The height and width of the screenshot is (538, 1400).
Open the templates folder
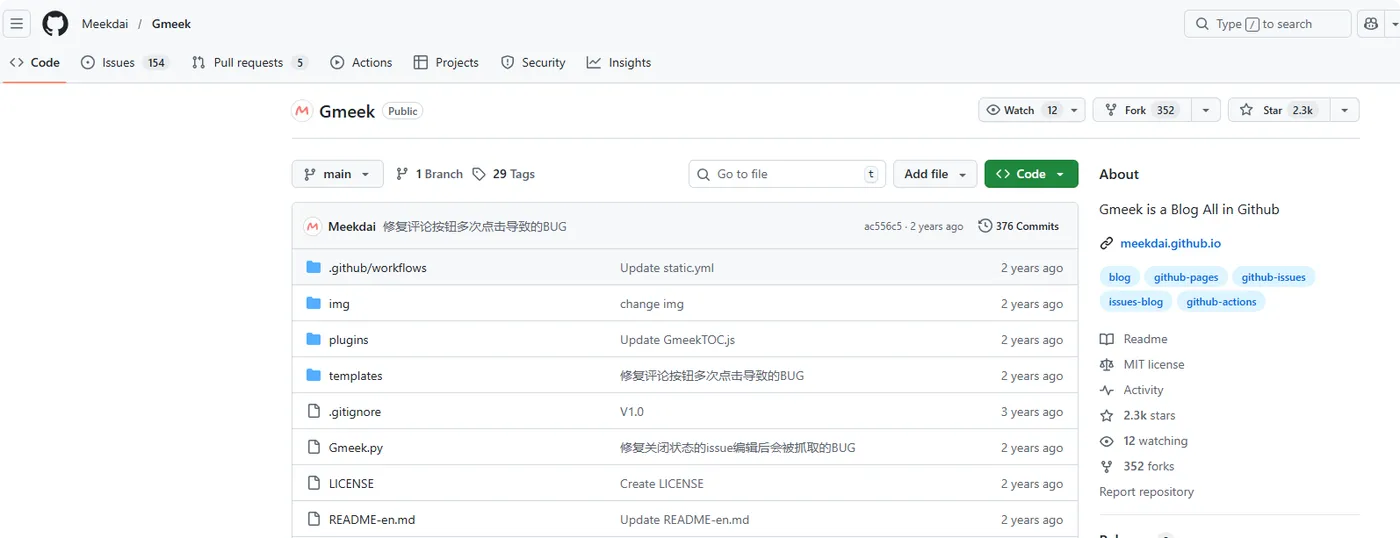[355, 376]
